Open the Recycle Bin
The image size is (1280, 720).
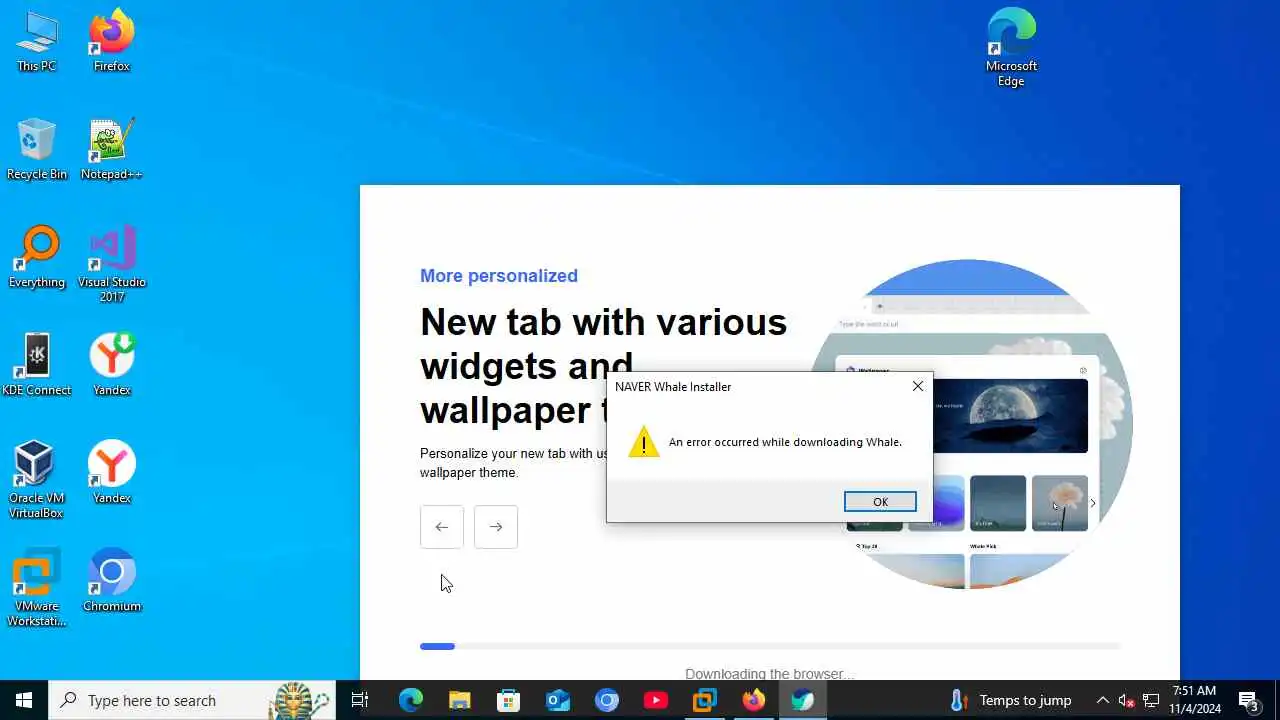coord(37,149)
